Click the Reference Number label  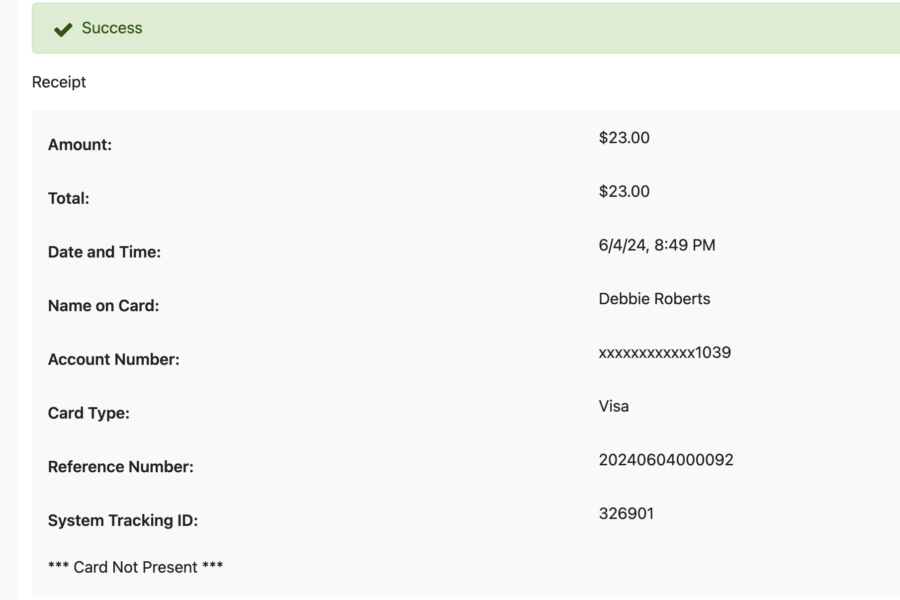[x=121, y=467]
